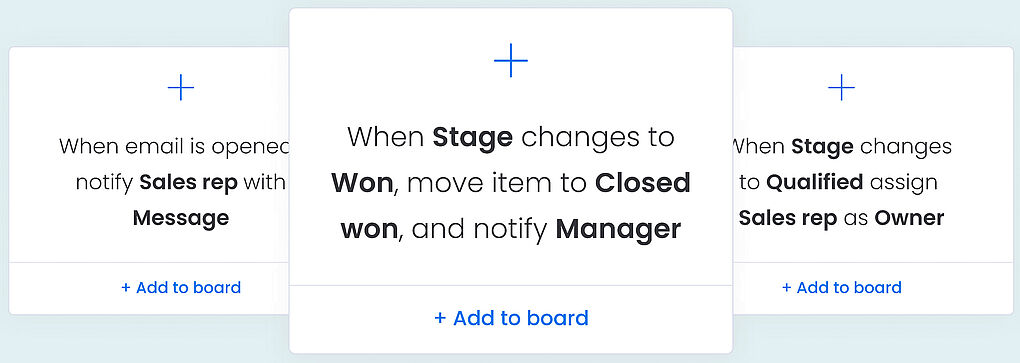1020x363 pixels.
Task: Select the Manager recipient field
Action: click(x=618, y=230)
